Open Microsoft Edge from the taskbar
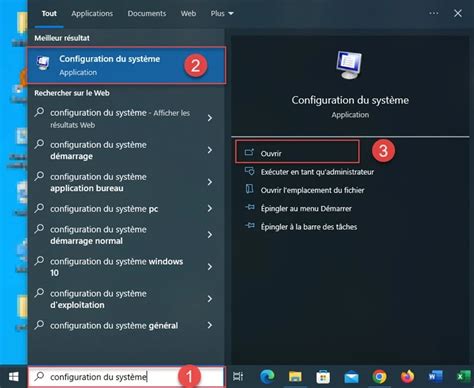474x388 pixels. point(267,377)
